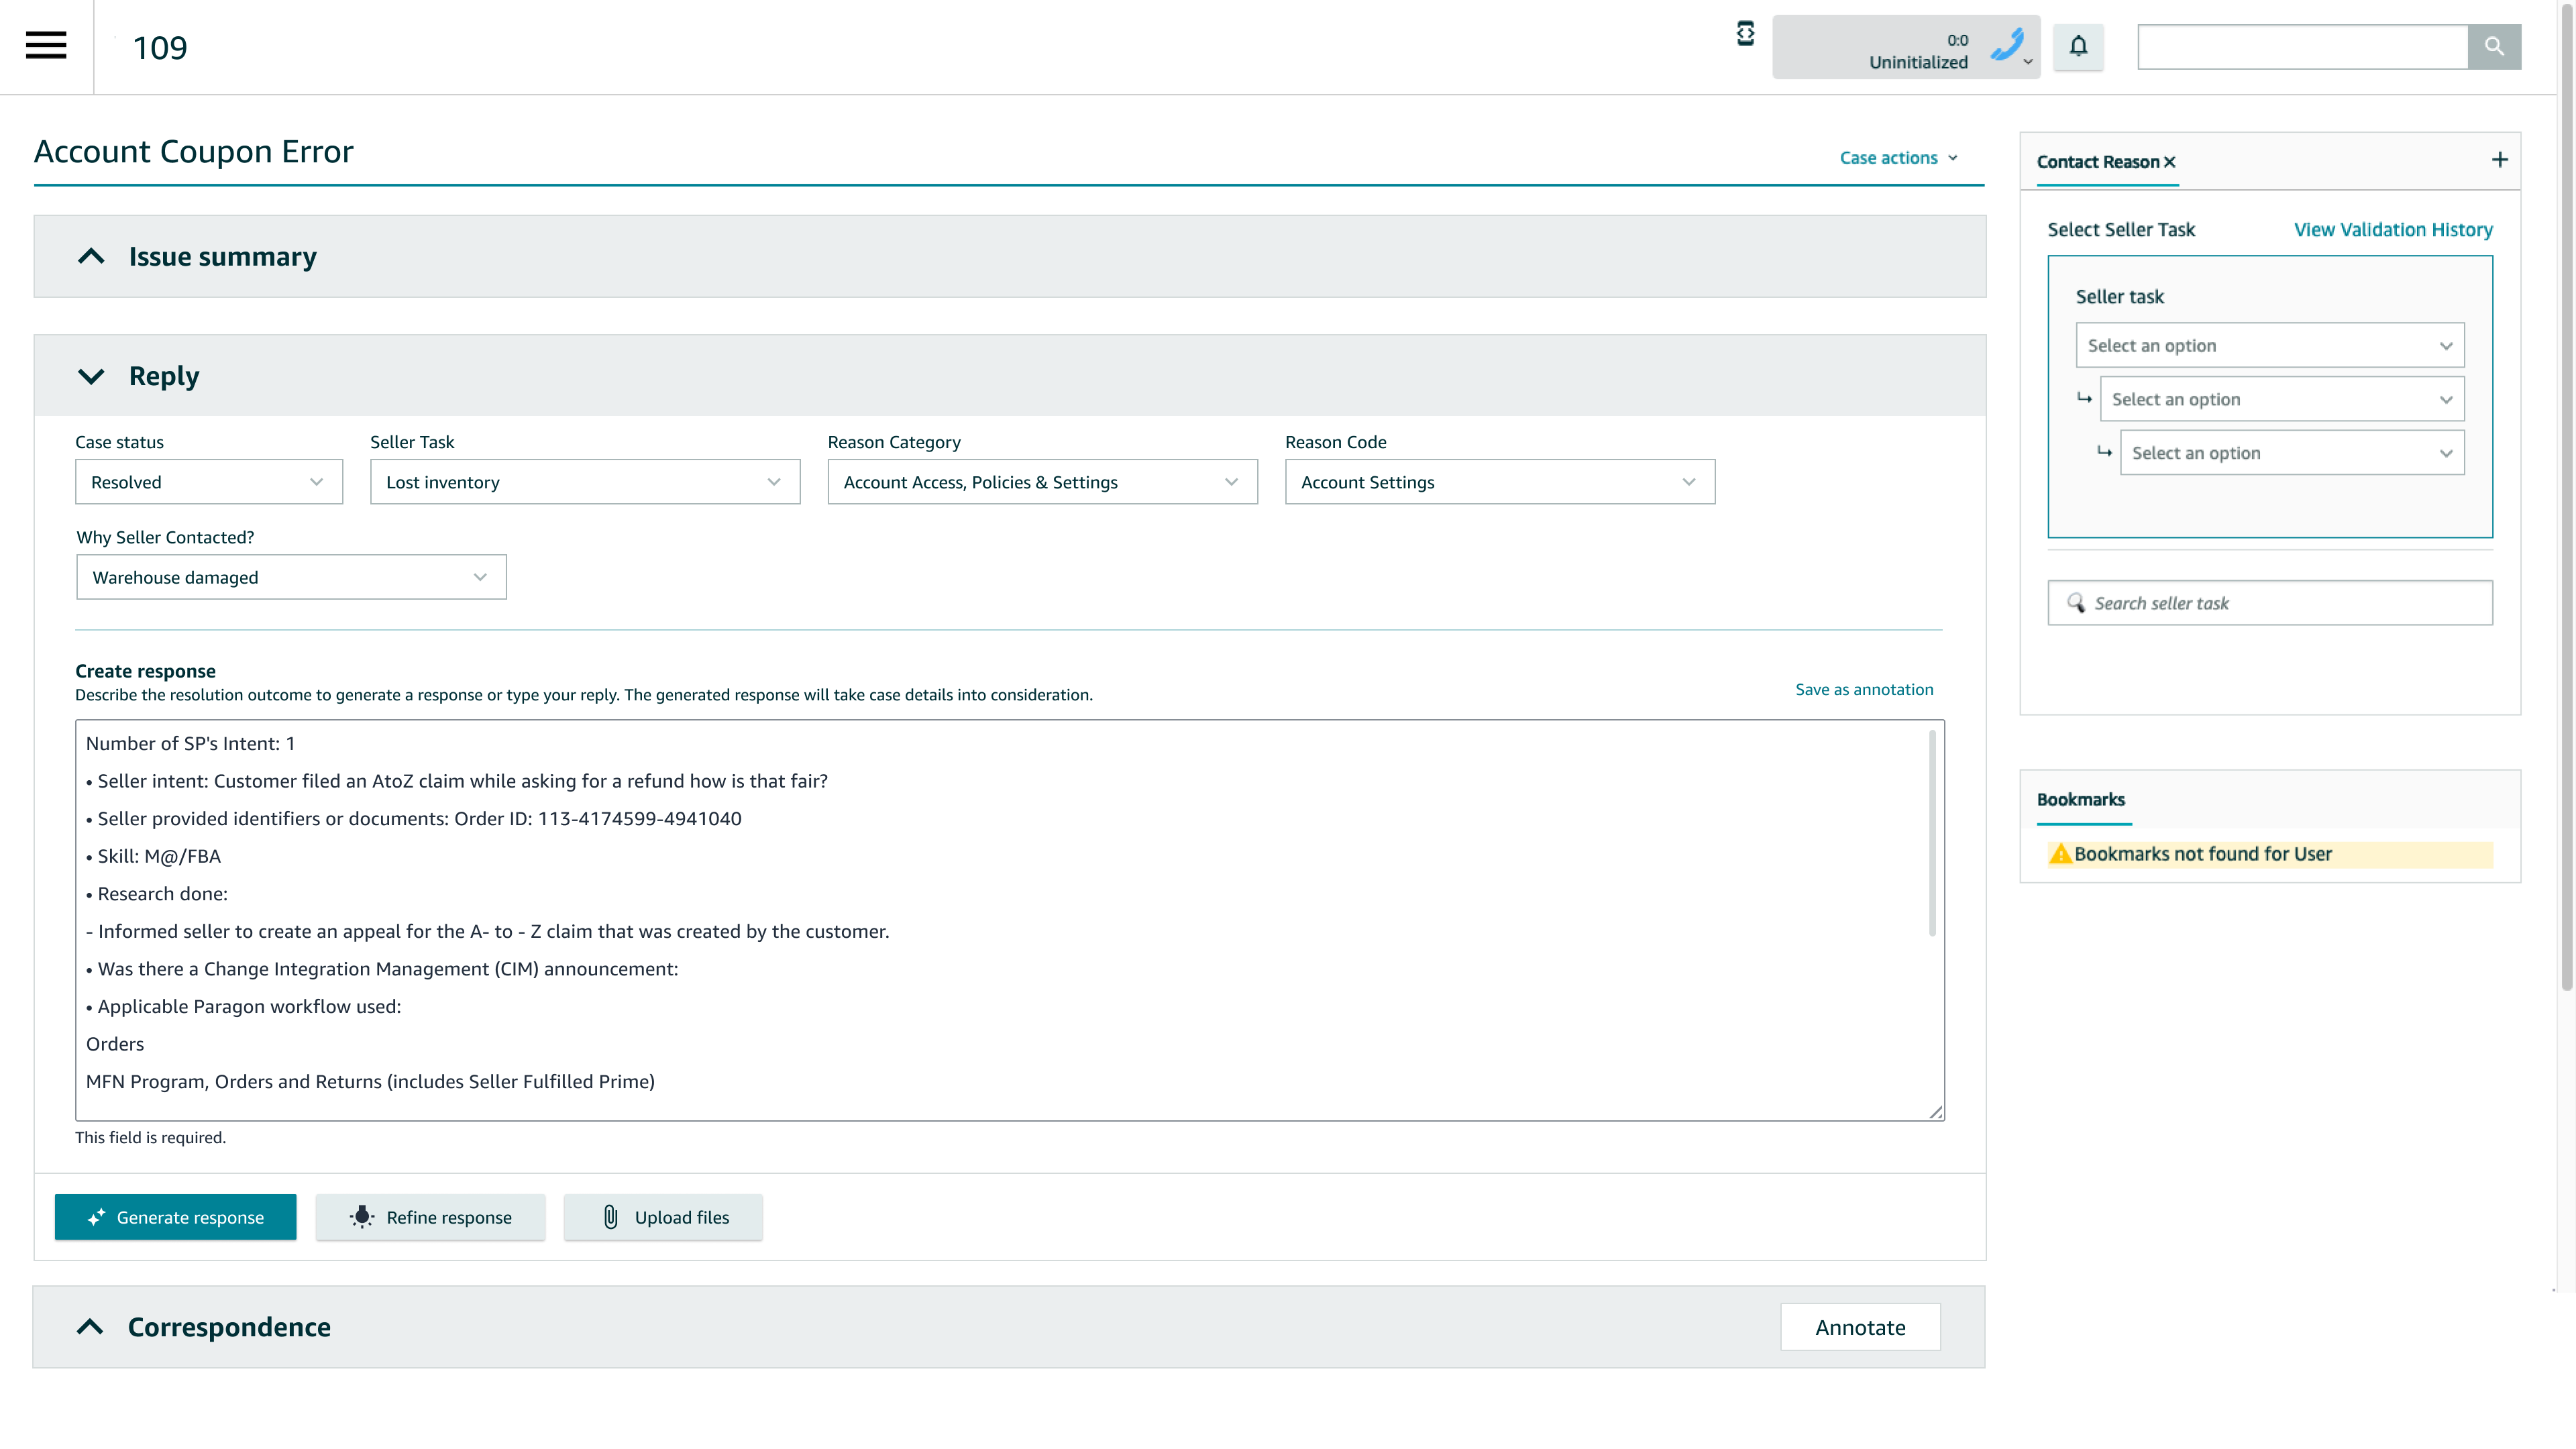Click Save as annotation

pos(1863,689)
